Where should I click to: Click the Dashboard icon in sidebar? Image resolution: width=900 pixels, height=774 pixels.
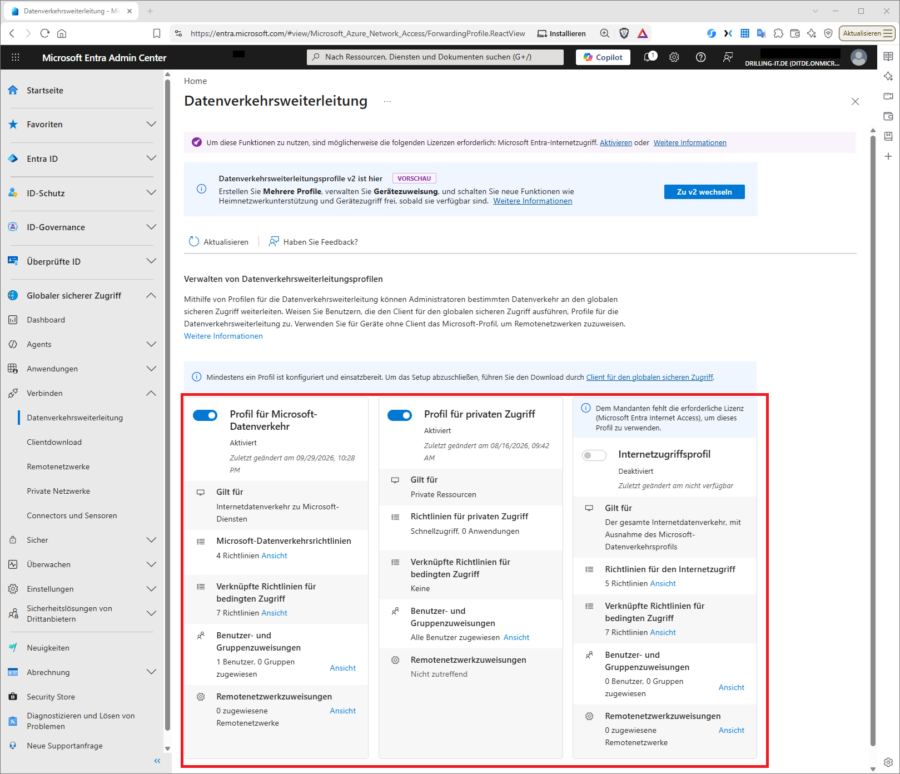(13, 320)
